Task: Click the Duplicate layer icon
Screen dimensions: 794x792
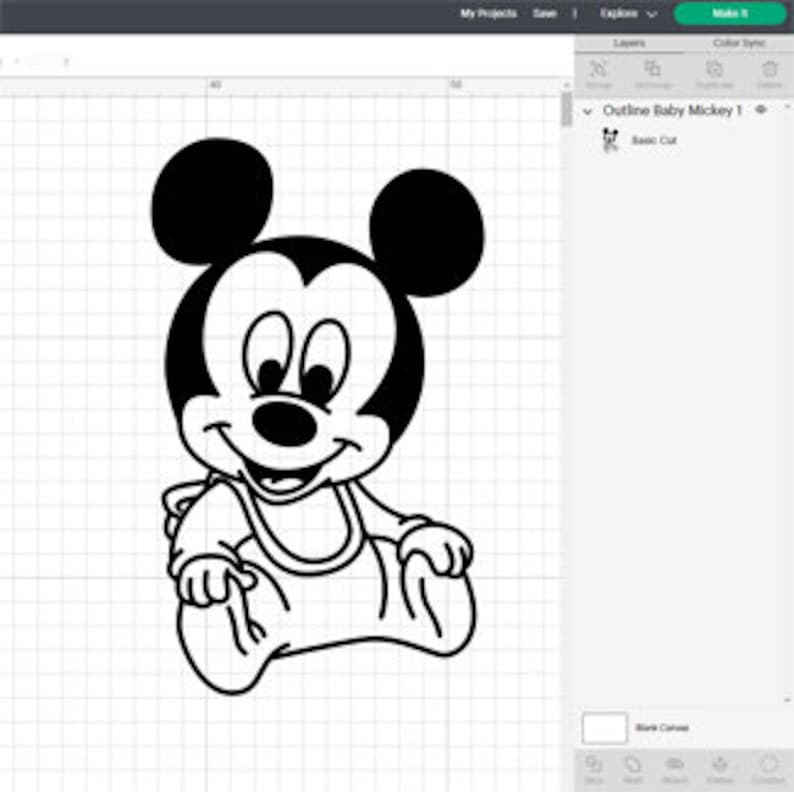Action: click(x=714, y=72)
